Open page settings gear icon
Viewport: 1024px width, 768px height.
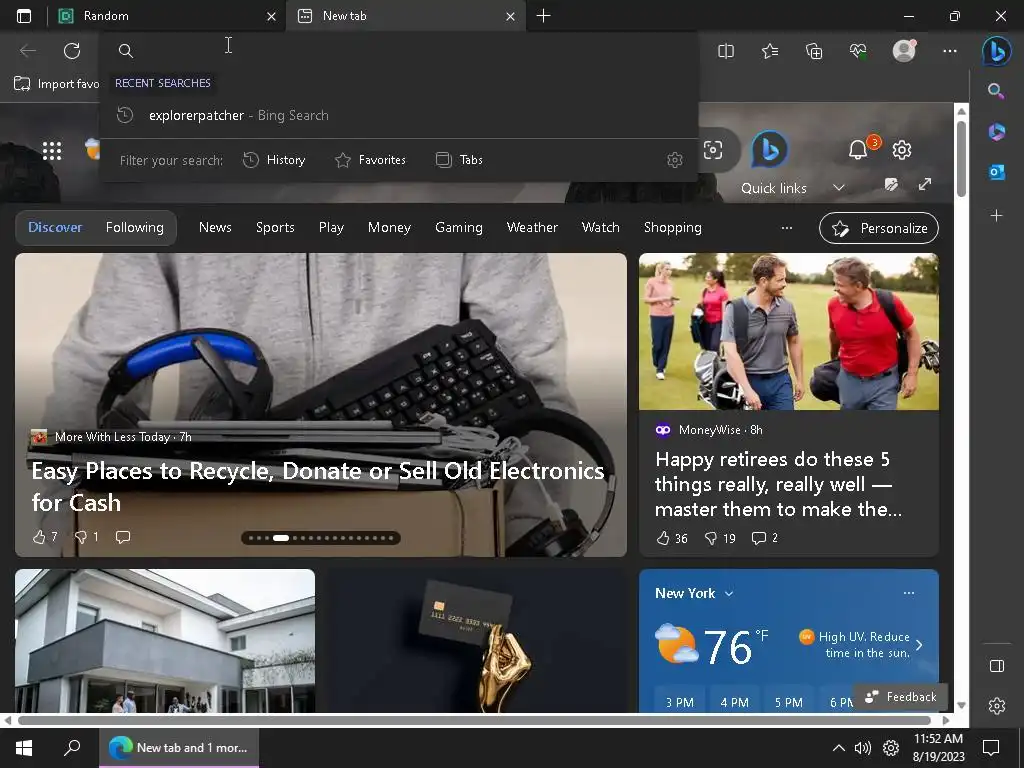pos(902,150)
